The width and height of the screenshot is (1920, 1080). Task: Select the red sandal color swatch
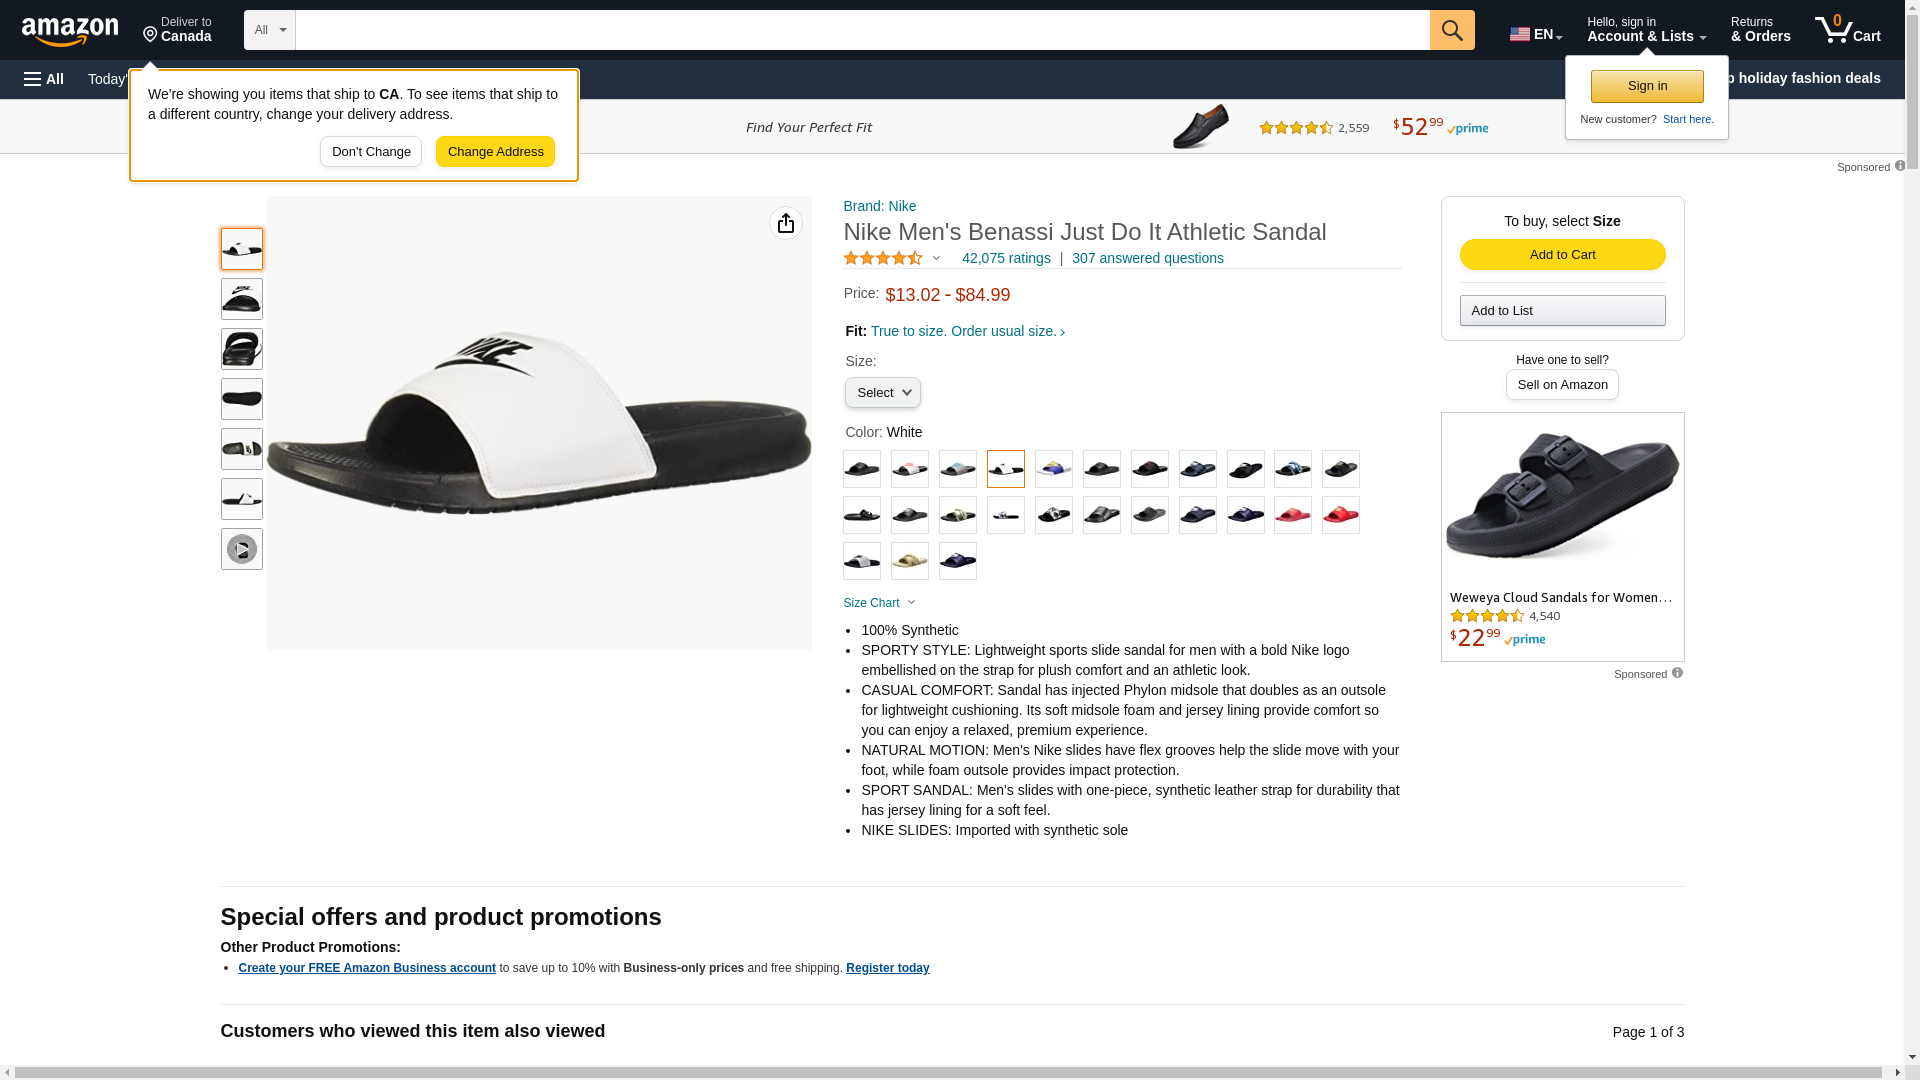coord(1340,515)
